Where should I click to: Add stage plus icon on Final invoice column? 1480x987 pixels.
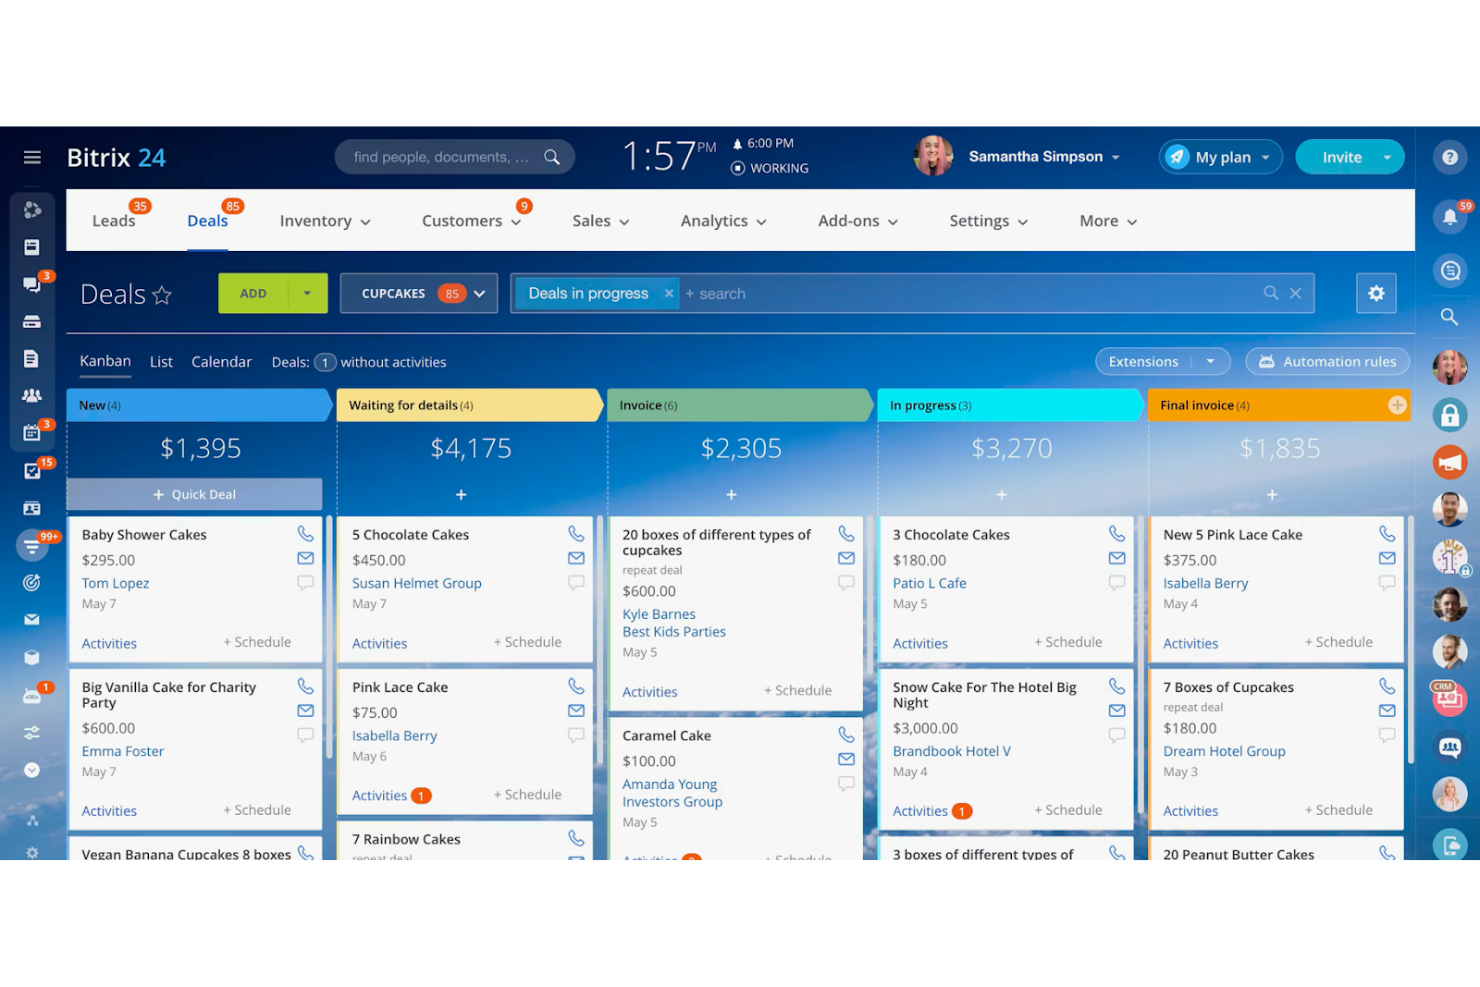(1397, 405)
